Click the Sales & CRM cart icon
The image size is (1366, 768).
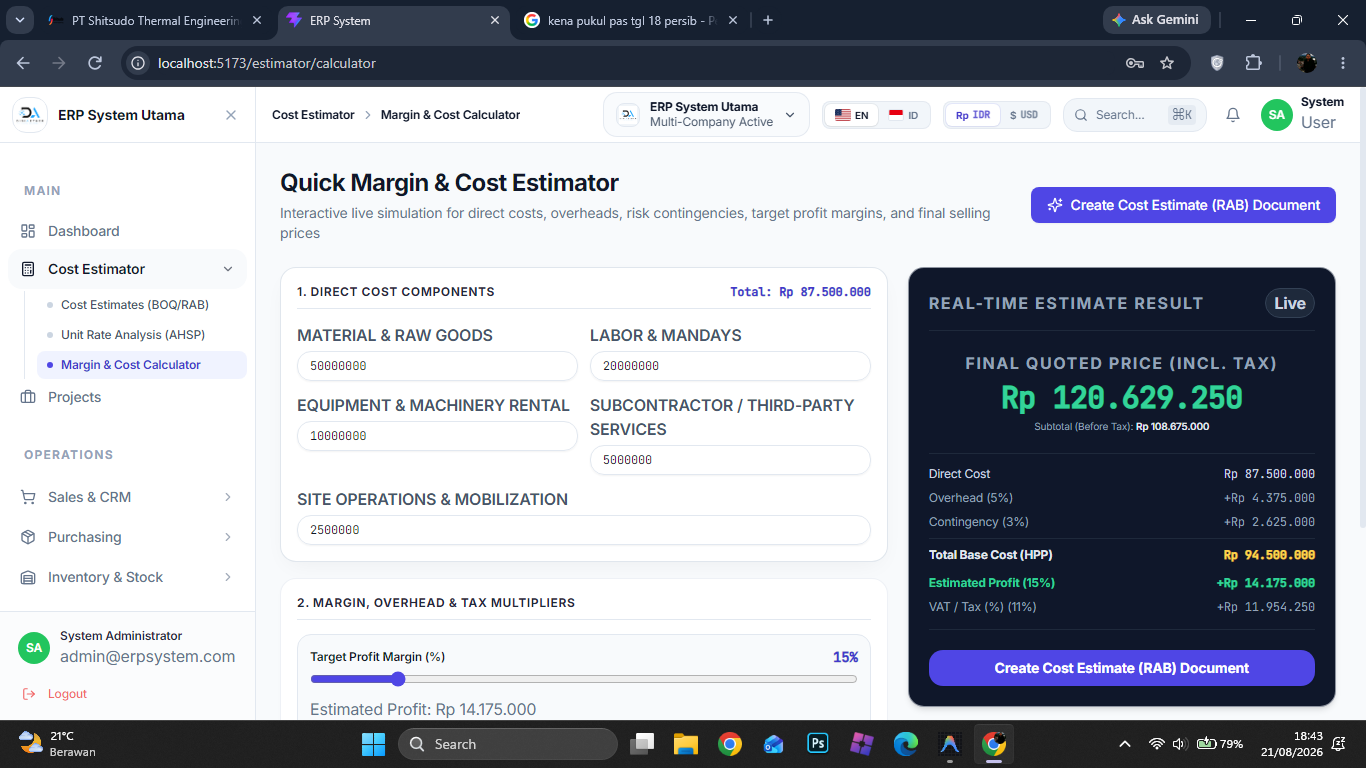28,497
